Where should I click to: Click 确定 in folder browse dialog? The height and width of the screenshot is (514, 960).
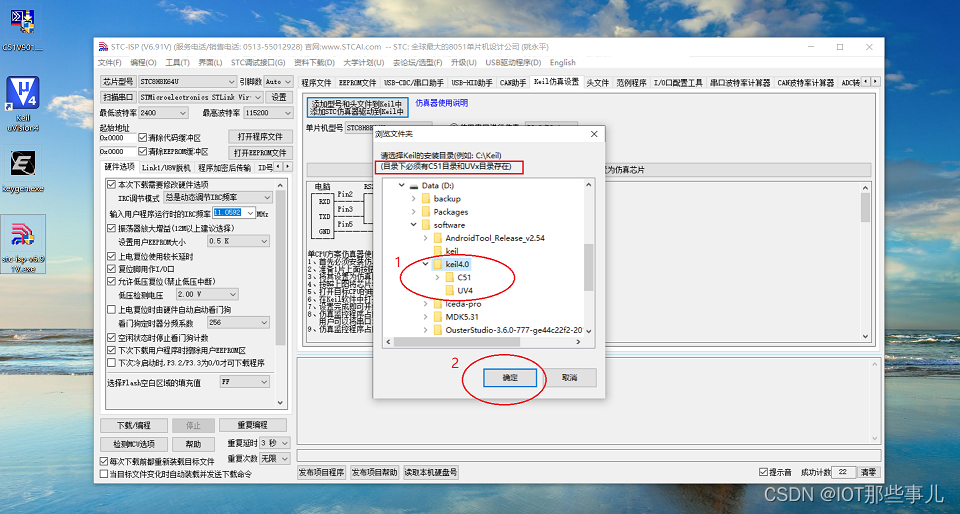(x=510, y=378)
